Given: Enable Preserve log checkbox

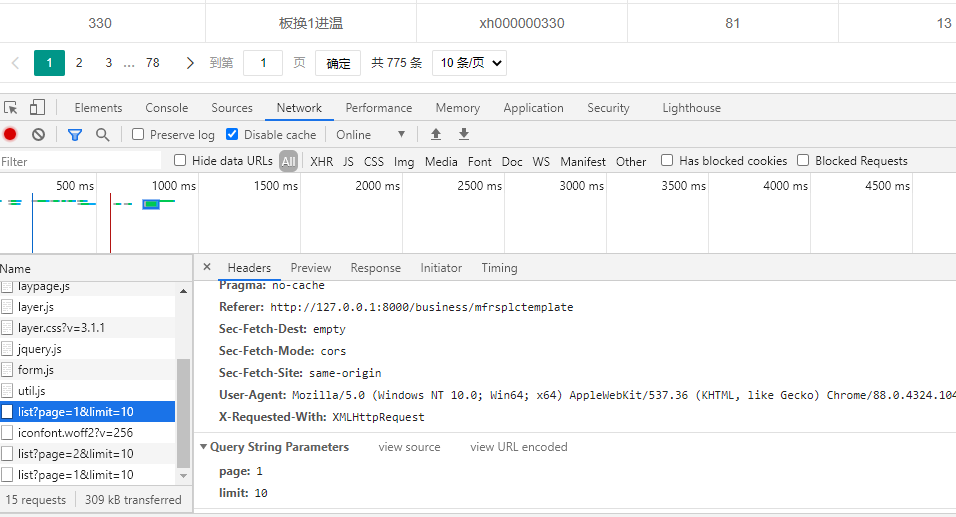Looking at the screenshot, I should coord(138,134).
